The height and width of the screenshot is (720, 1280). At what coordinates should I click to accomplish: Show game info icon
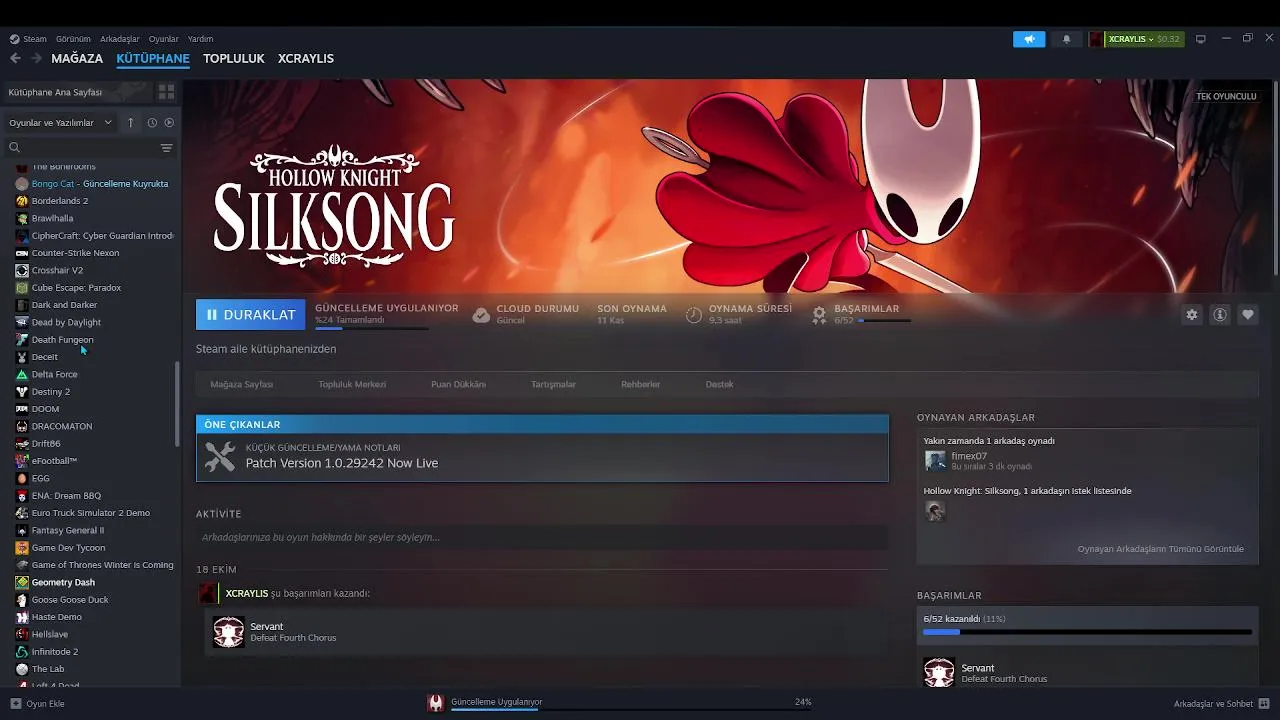tap(1220, 314)
